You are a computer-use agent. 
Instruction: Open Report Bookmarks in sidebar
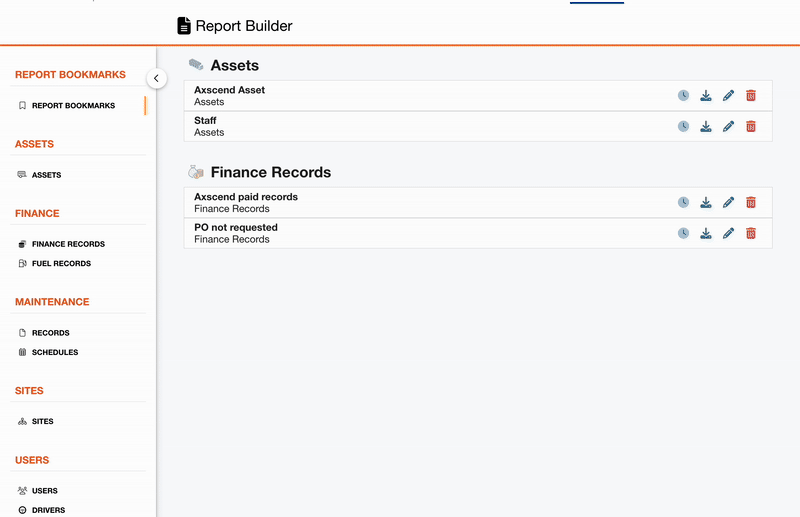[x=72, y=106]
